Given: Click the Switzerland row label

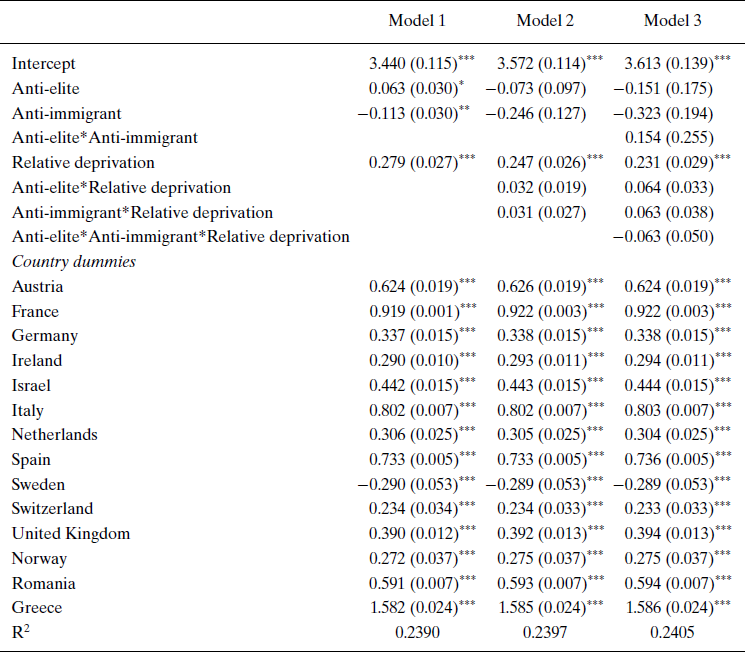Looking at the screenshot, I should [52, 508].
